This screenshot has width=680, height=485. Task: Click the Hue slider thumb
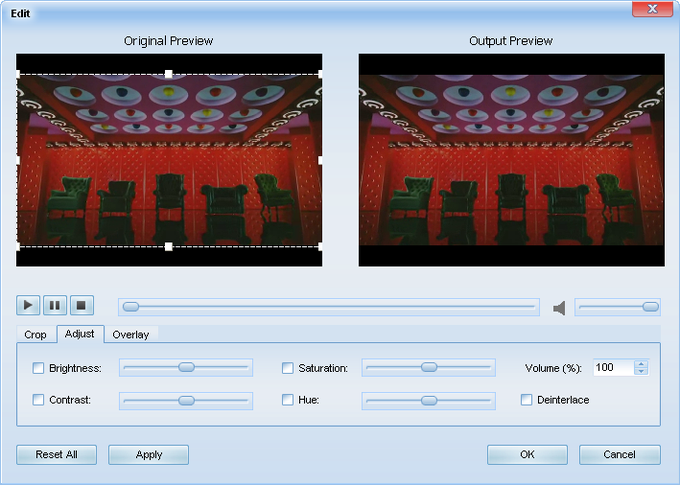coord(429,400)
